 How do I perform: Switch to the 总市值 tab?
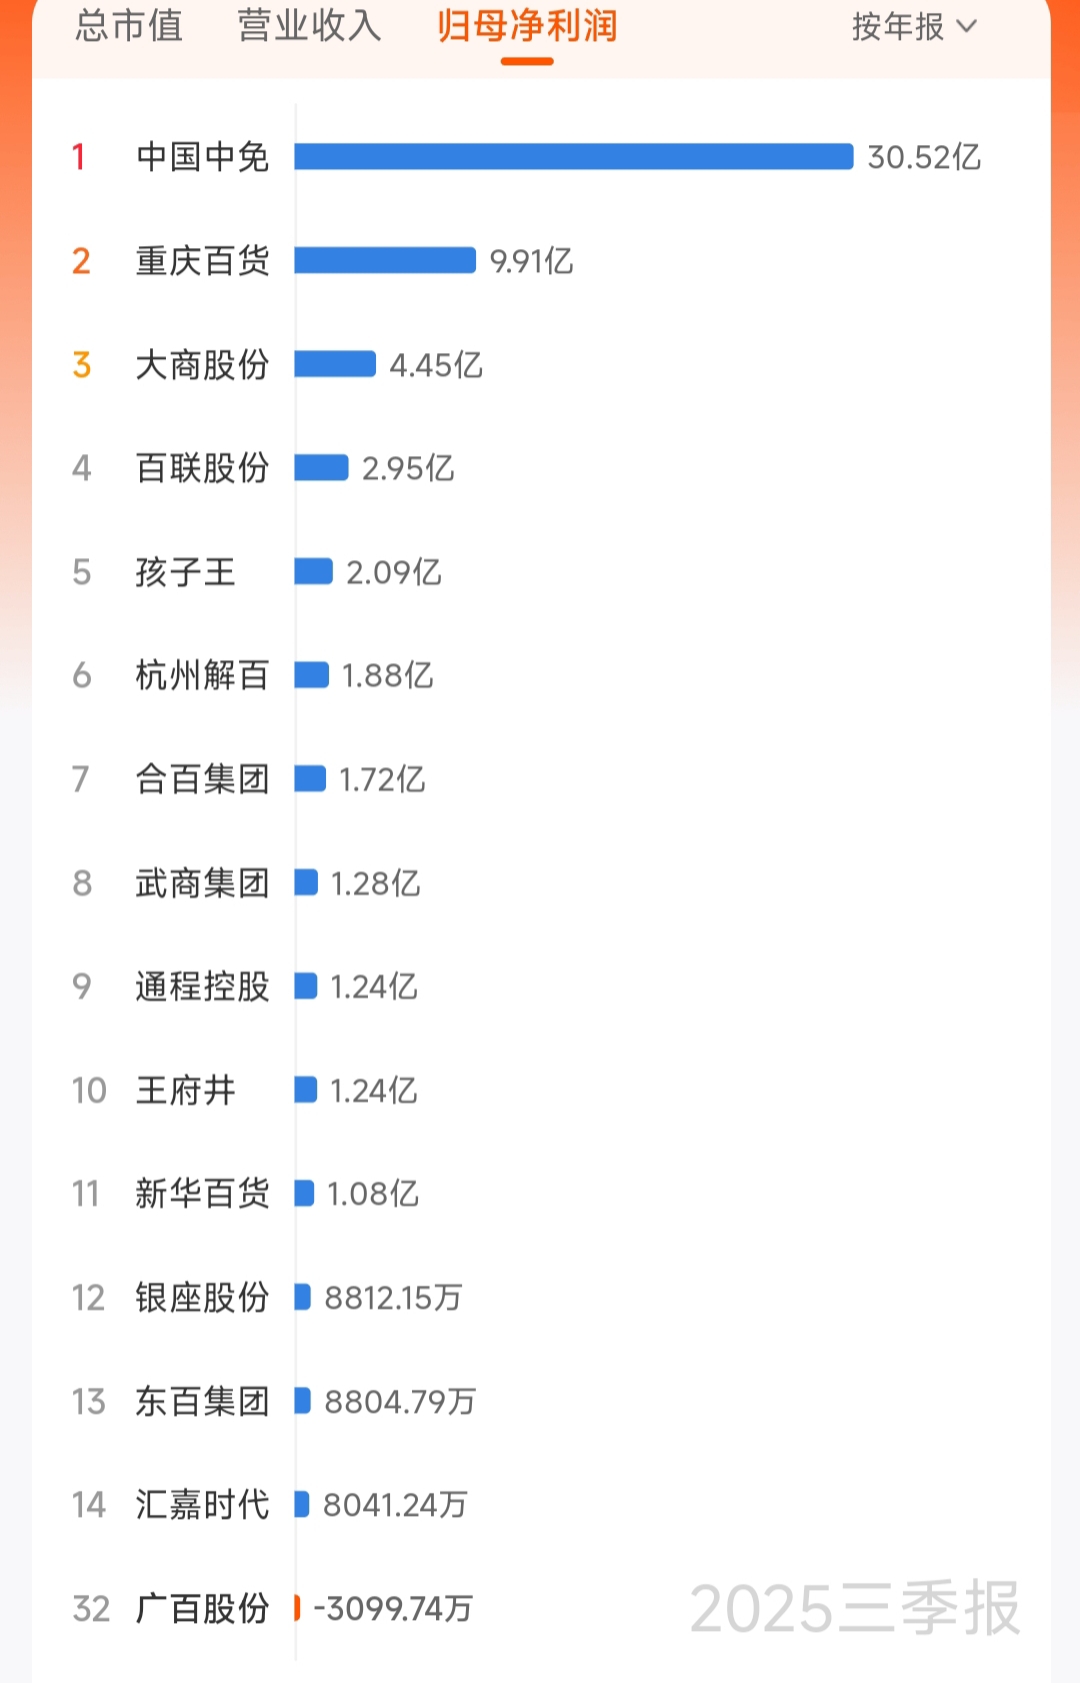pos(129,27)
